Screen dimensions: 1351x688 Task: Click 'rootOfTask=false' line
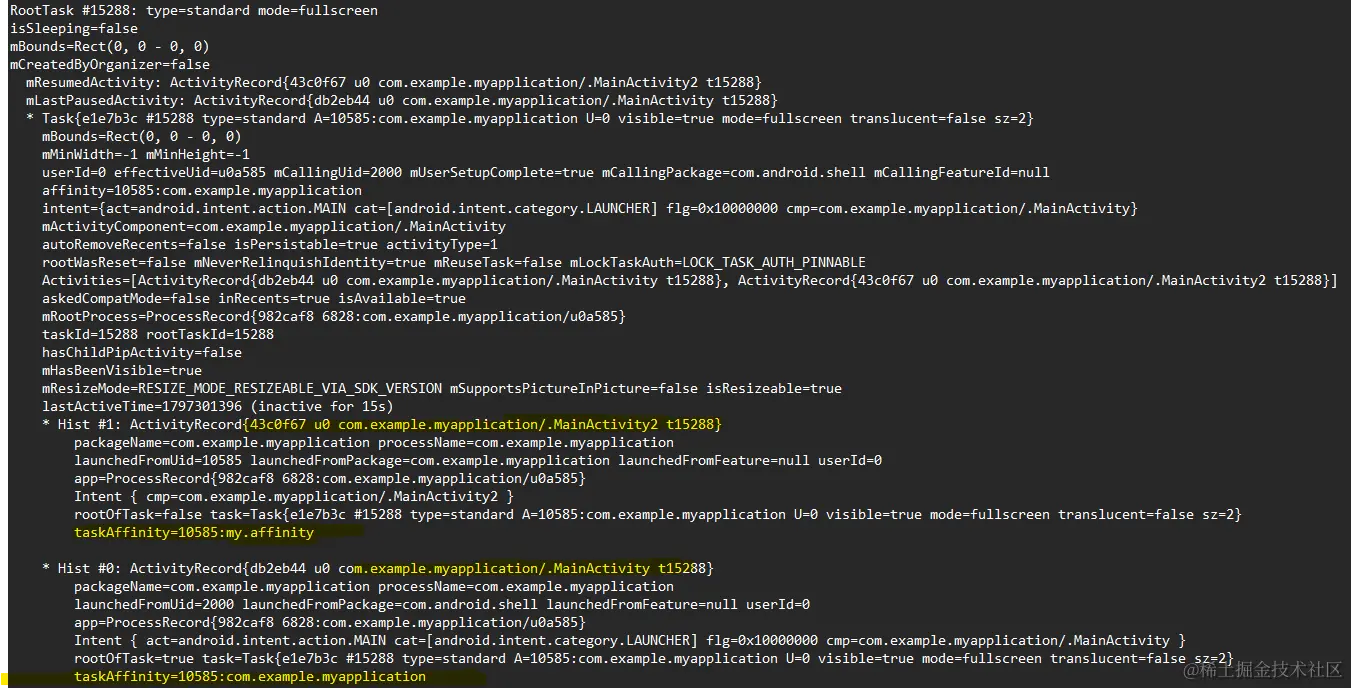658,515
